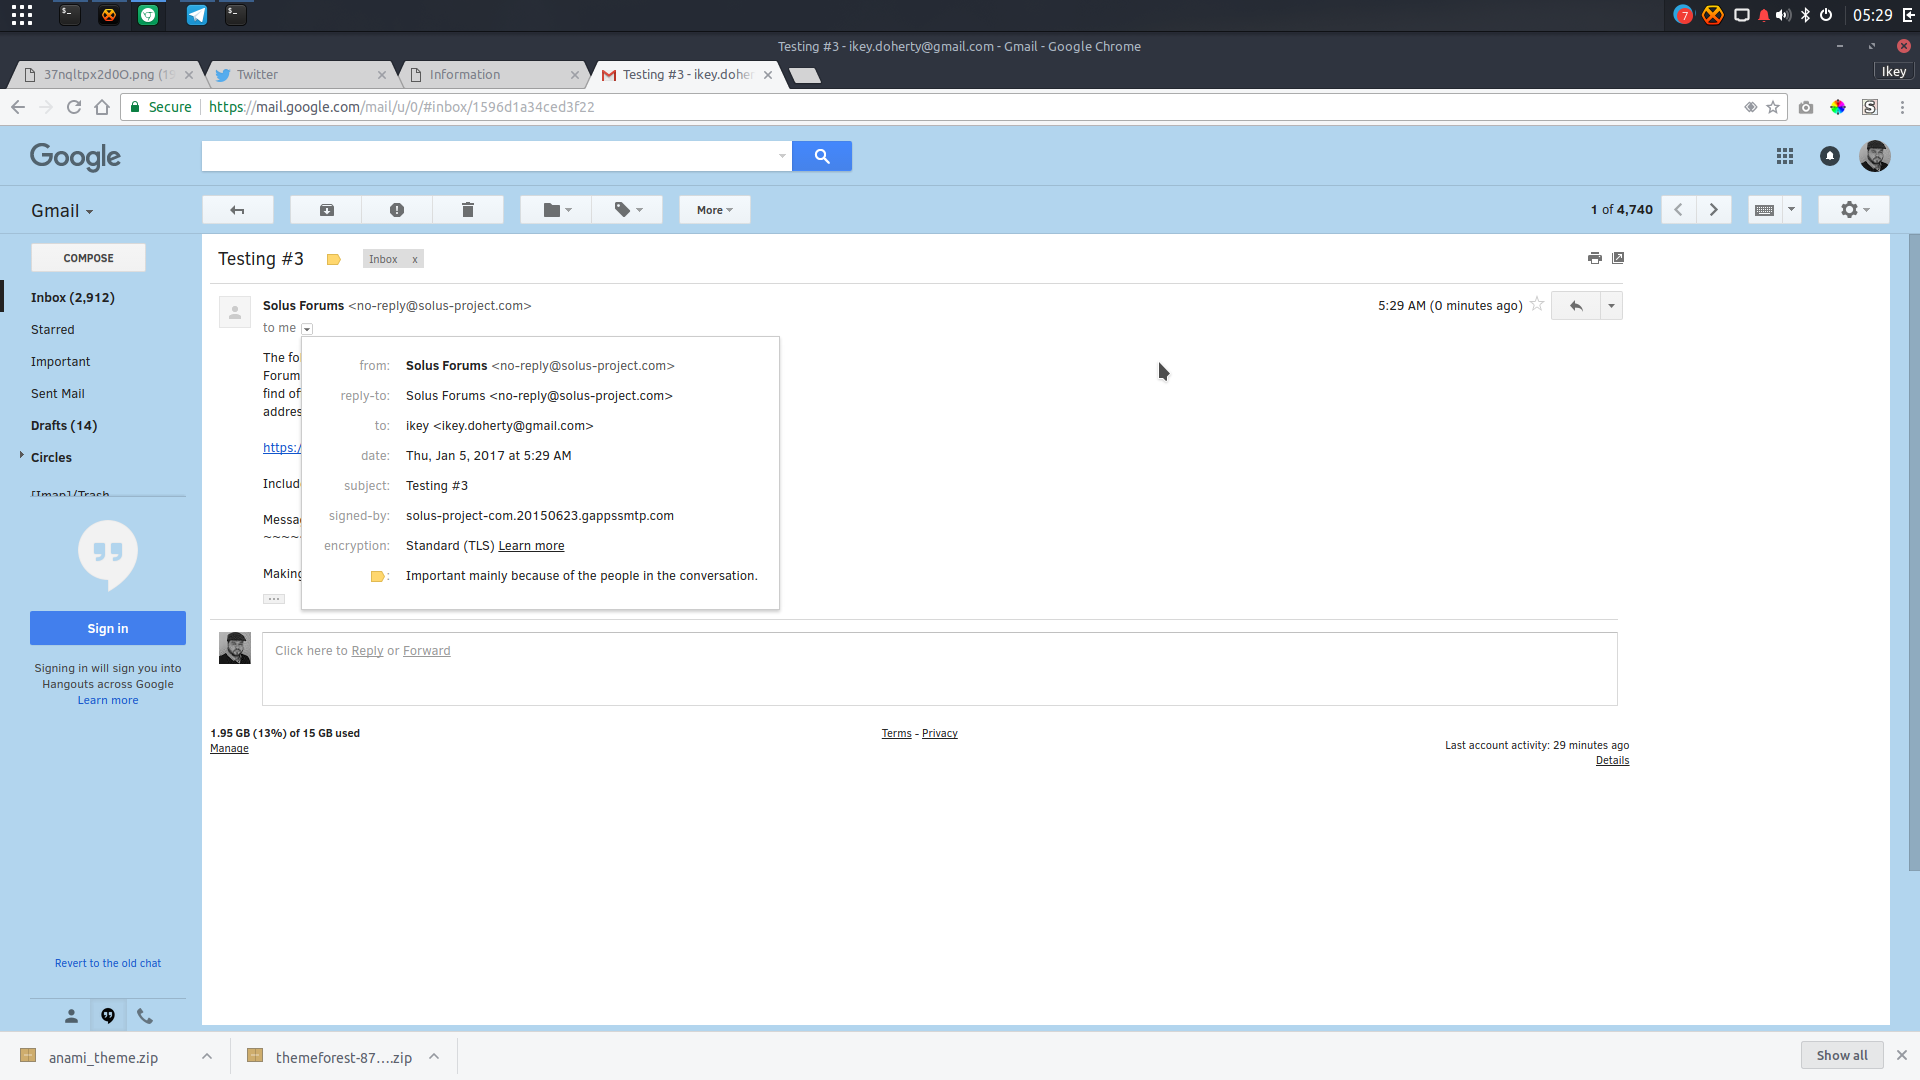Open the More actions dropdown
The width and height of the screenshot is (1920, 1080).
click(x=714, y=210)
